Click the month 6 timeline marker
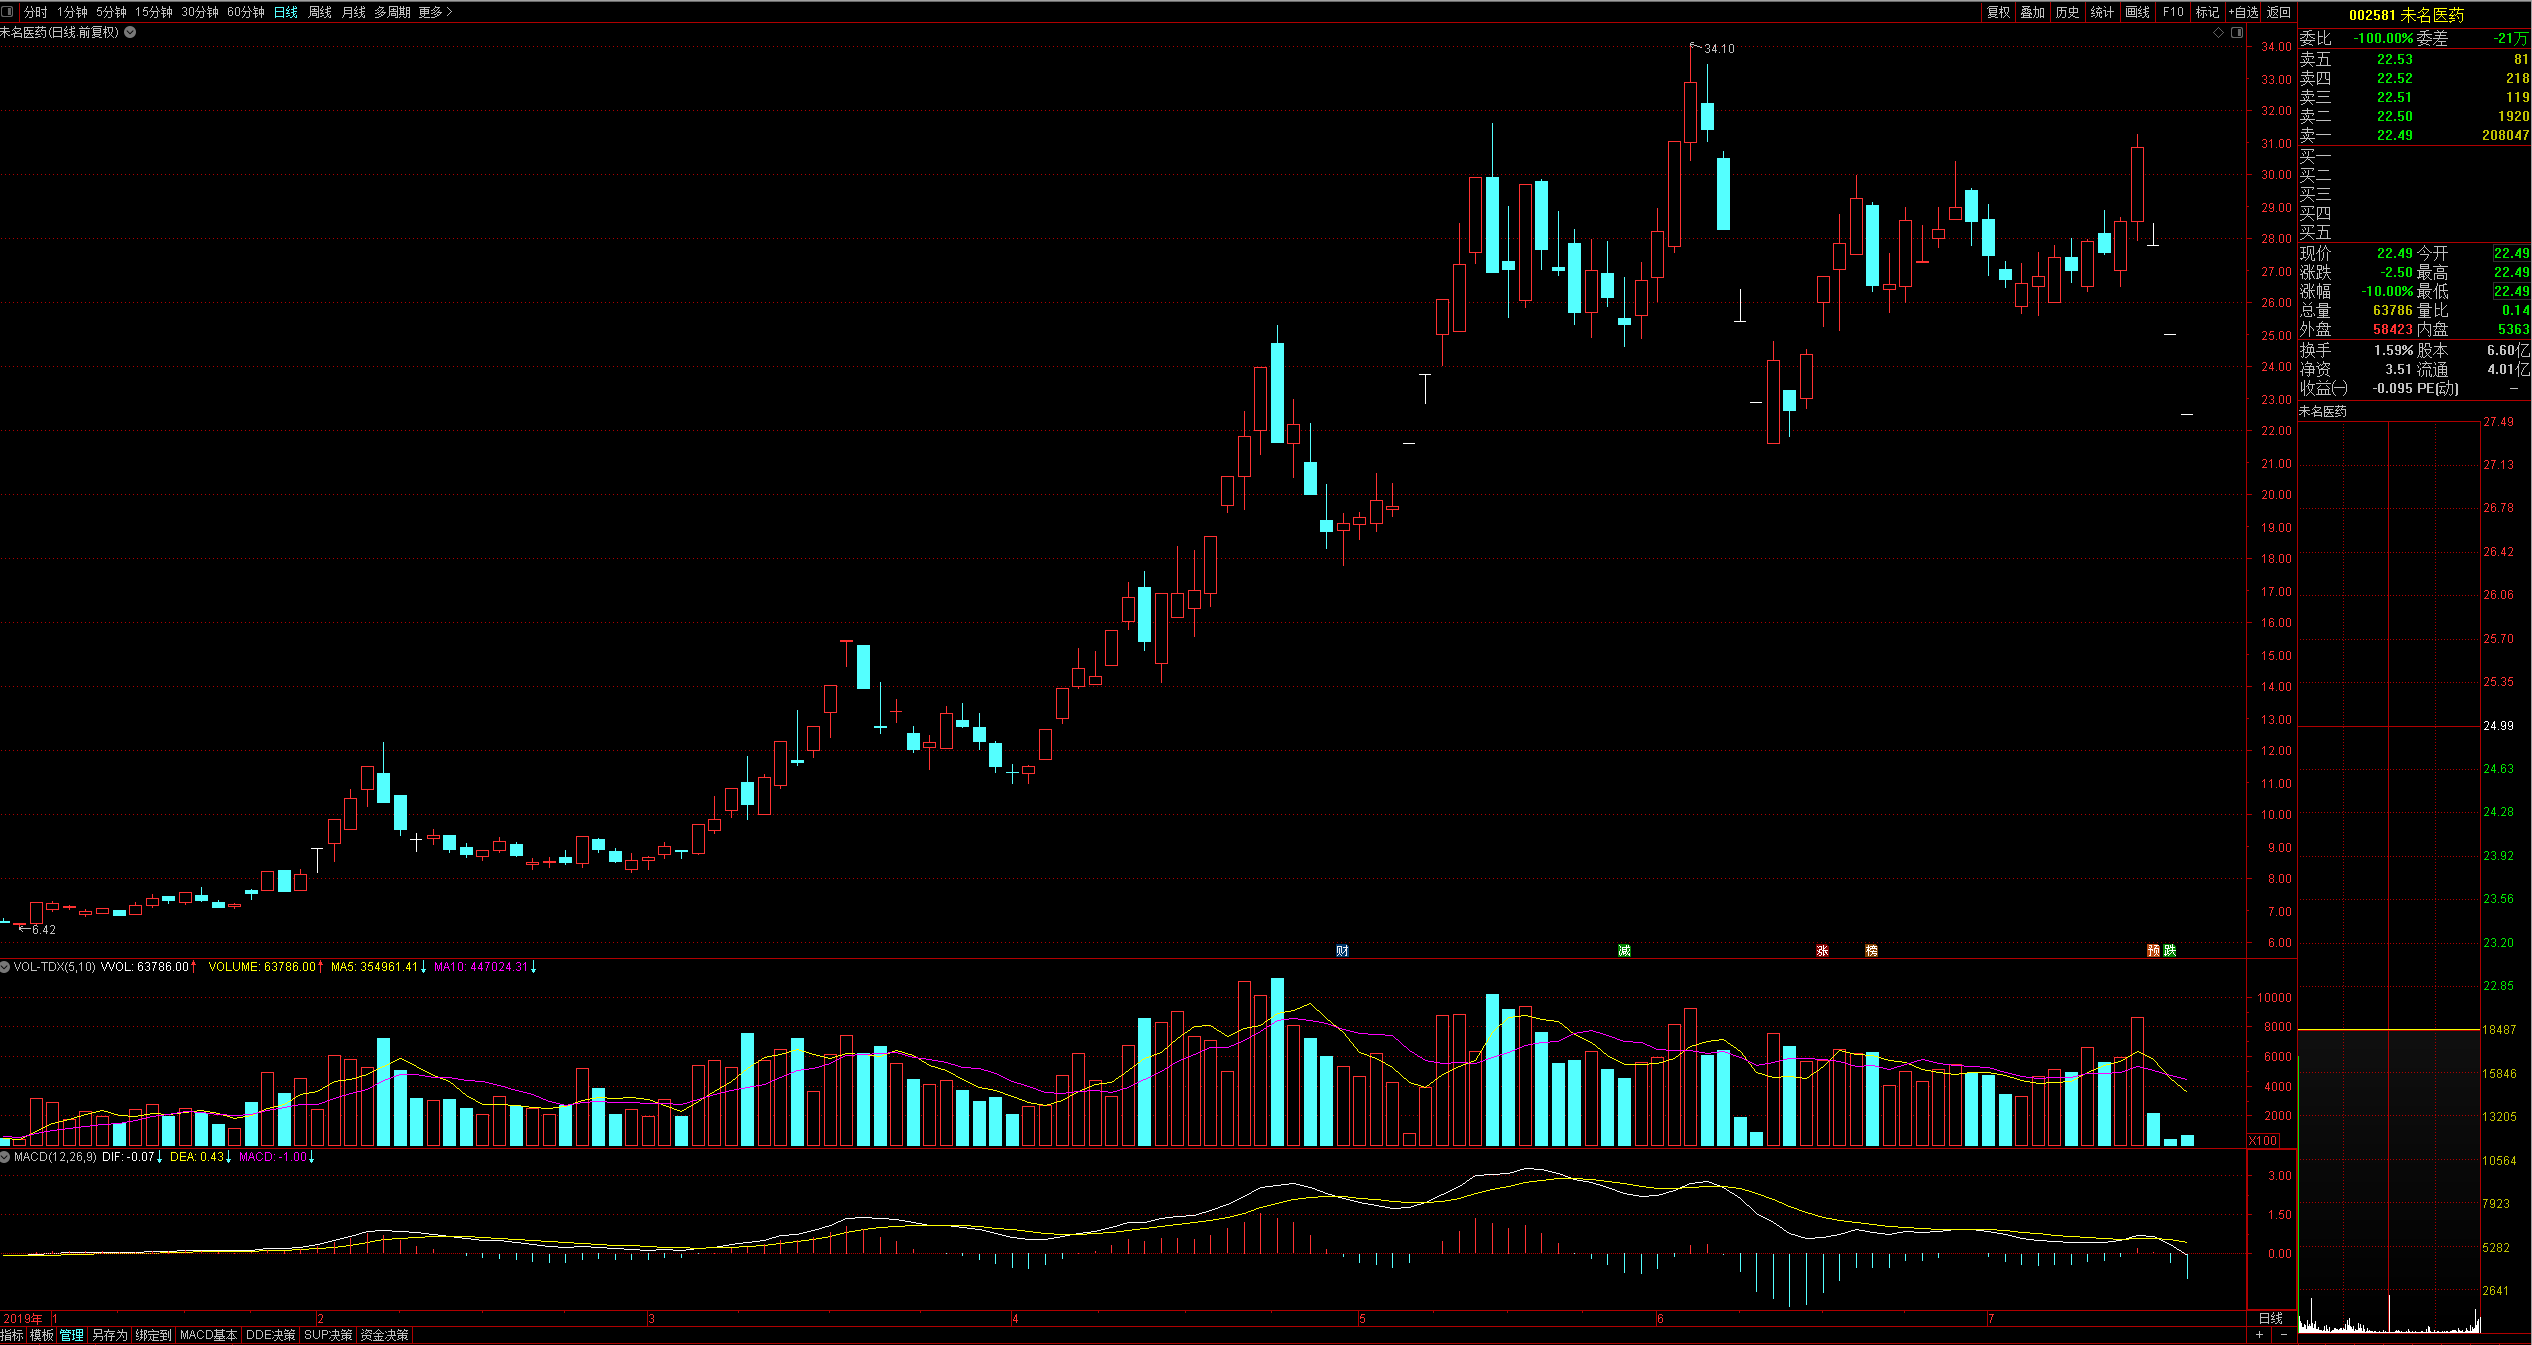The width and height of the screenshot is (2532, 1345). 1660,1319
